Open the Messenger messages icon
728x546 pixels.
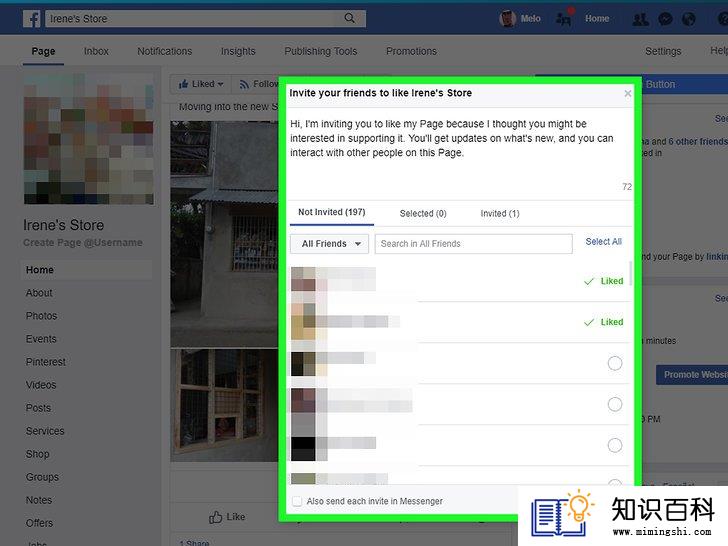coord(665,19)
